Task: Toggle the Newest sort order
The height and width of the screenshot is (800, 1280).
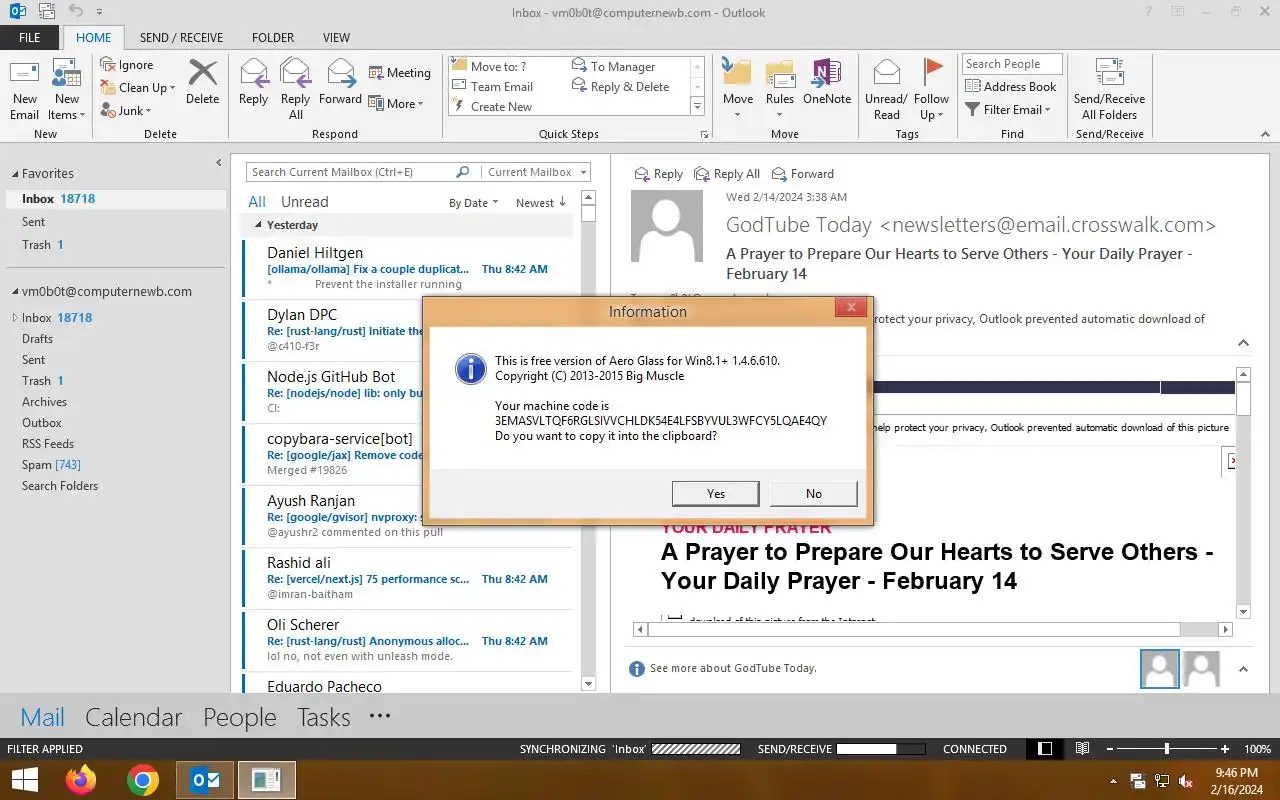Action: (540, 203)
